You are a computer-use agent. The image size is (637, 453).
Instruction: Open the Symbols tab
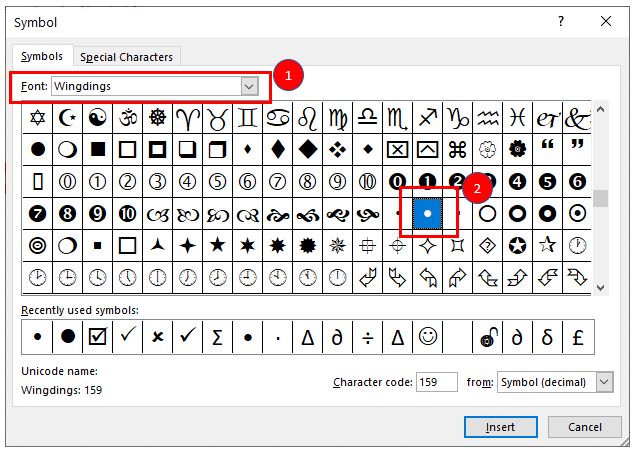click(41, 57)
